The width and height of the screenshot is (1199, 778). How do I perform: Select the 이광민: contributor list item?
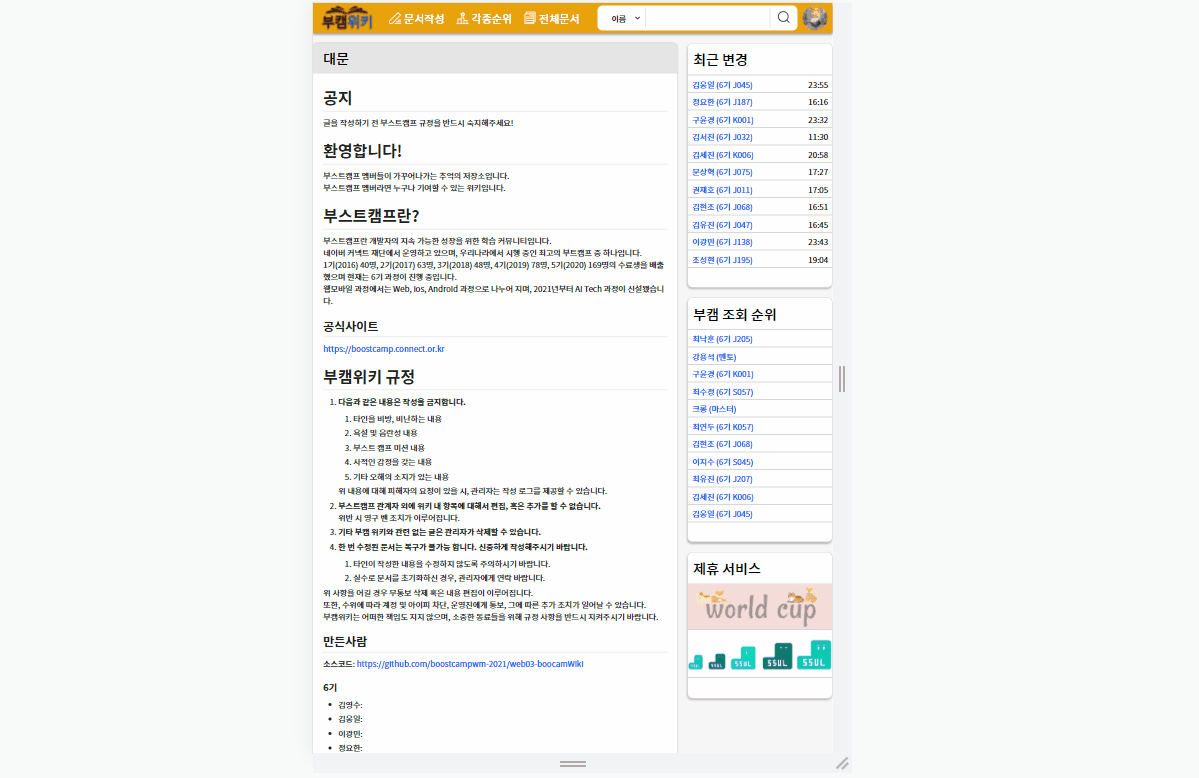tap(350, 734)
